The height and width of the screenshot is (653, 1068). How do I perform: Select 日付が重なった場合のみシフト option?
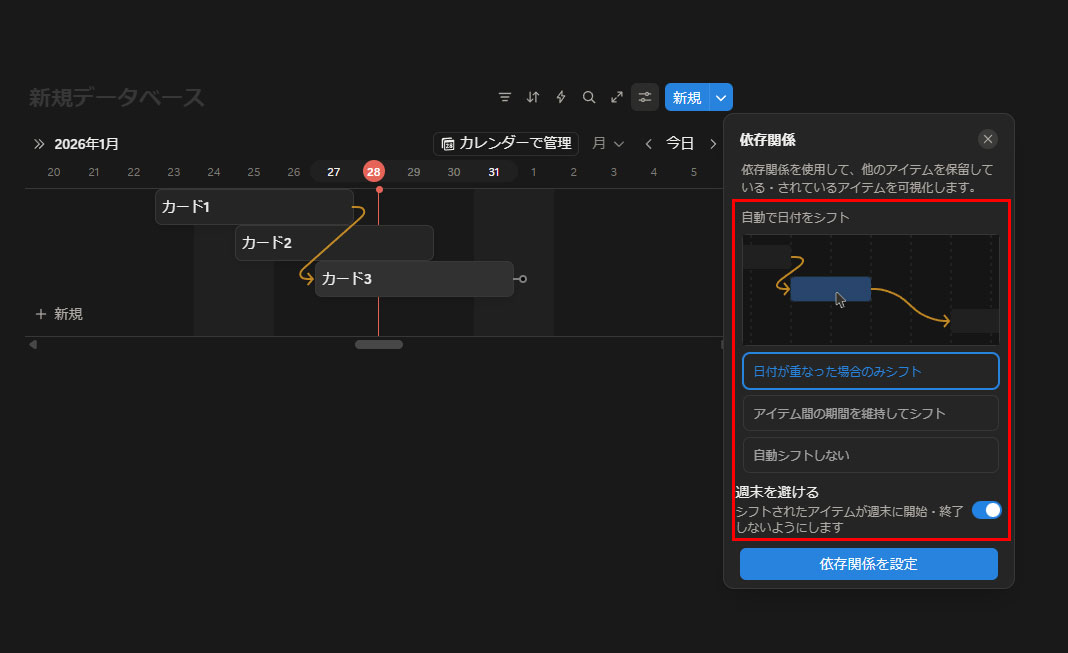(870, 371)
